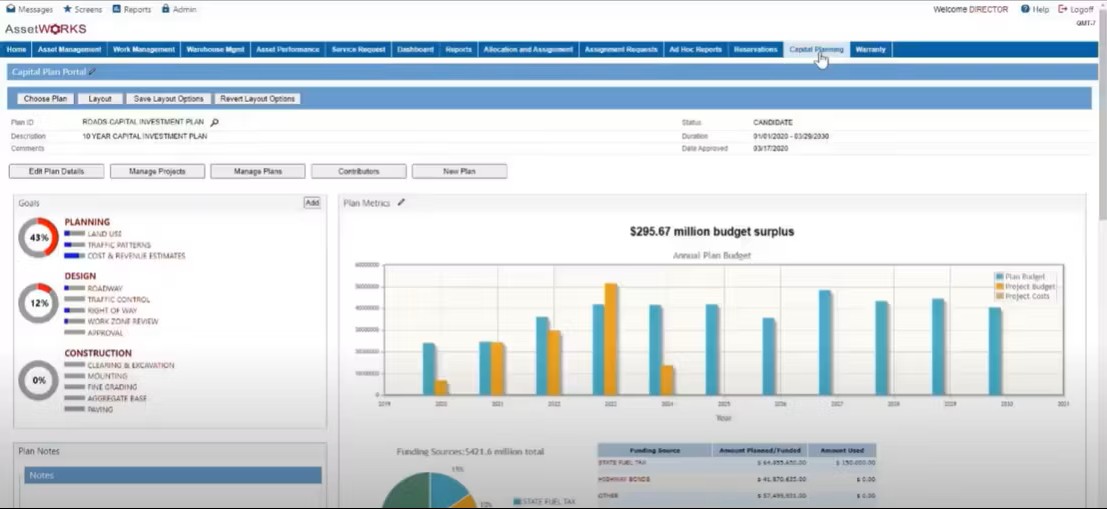
Task: Open Assignment Requests tab
Action: pos(621,49)
